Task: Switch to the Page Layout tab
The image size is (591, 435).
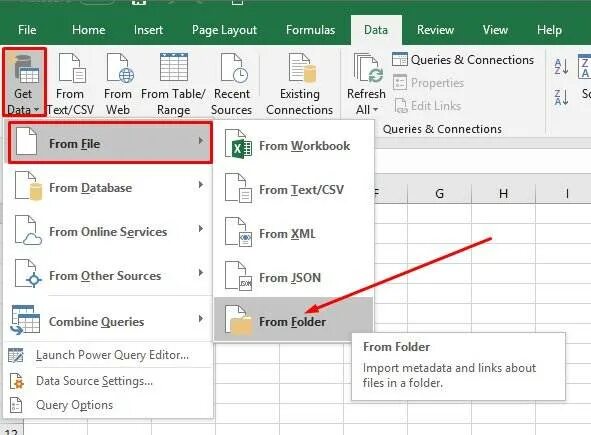Action: (224, 30)
